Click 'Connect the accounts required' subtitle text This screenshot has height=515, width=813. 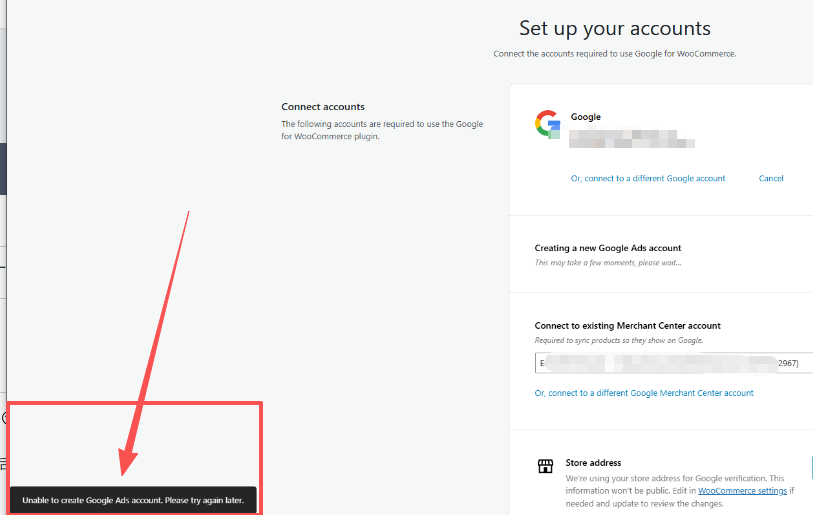pyautogui.click(x=614, y=54)
